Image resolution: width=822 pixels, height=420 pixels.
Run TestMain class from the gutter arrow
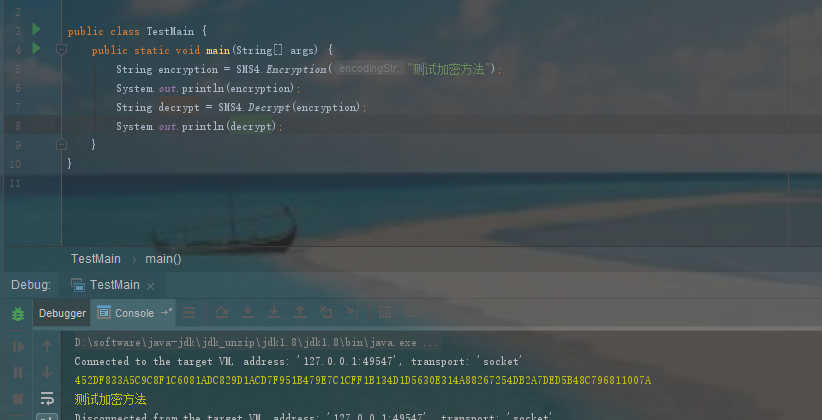pos(36,29)
